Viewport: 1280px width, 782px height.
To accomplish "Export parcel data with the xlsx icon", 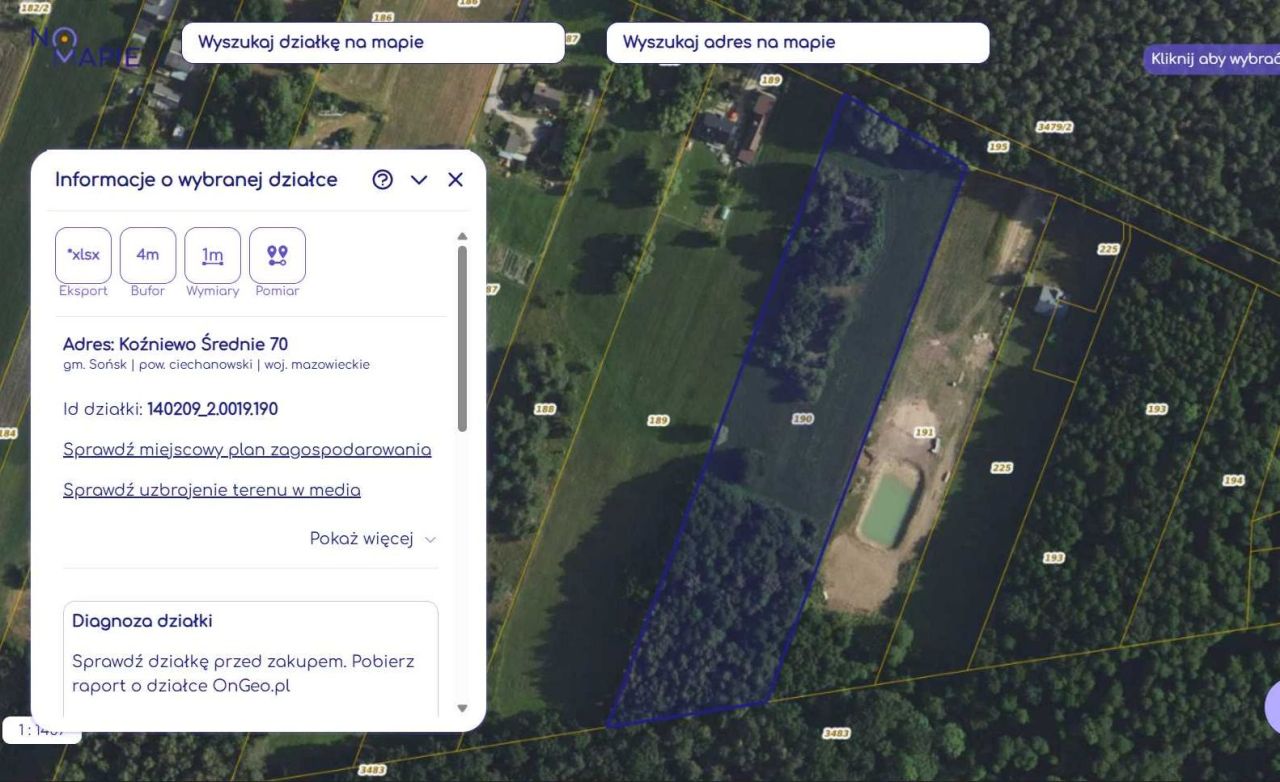I will click(x=83, y=255).
